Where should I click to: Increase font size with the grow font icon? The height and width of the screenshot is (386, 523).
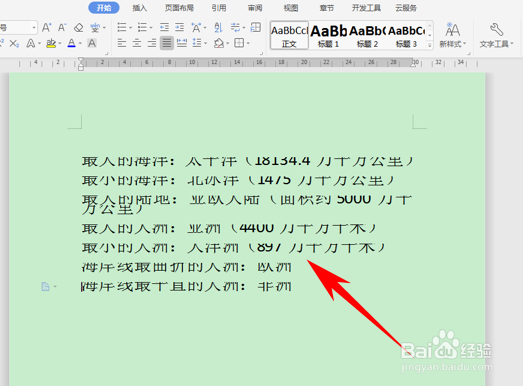coord(47,27)
